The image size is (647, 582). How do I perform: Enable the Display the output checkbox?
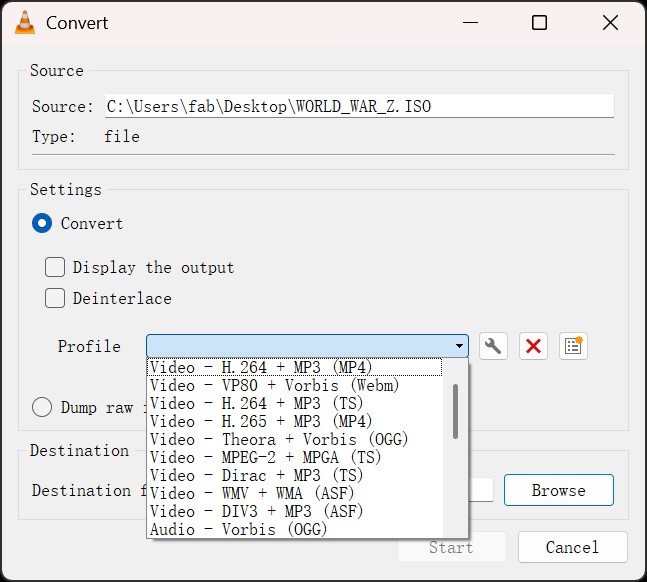pyautogui.click(x=55, y=267)
